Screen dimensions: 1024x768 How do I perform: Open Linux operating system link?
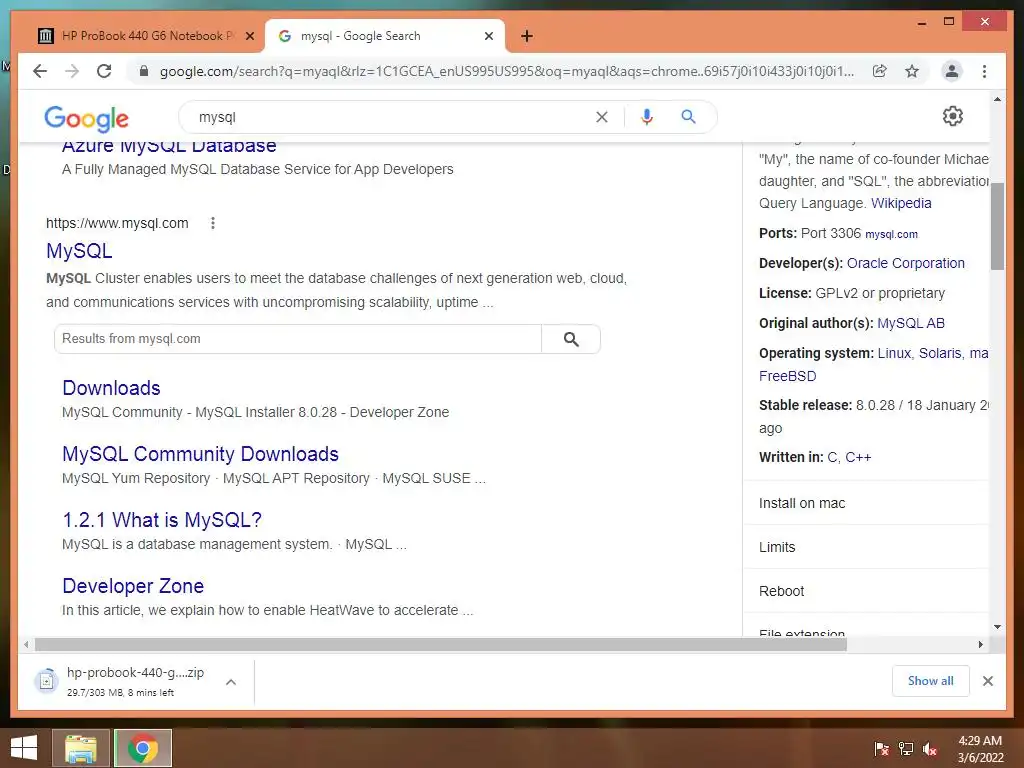[x=894, y=353]
